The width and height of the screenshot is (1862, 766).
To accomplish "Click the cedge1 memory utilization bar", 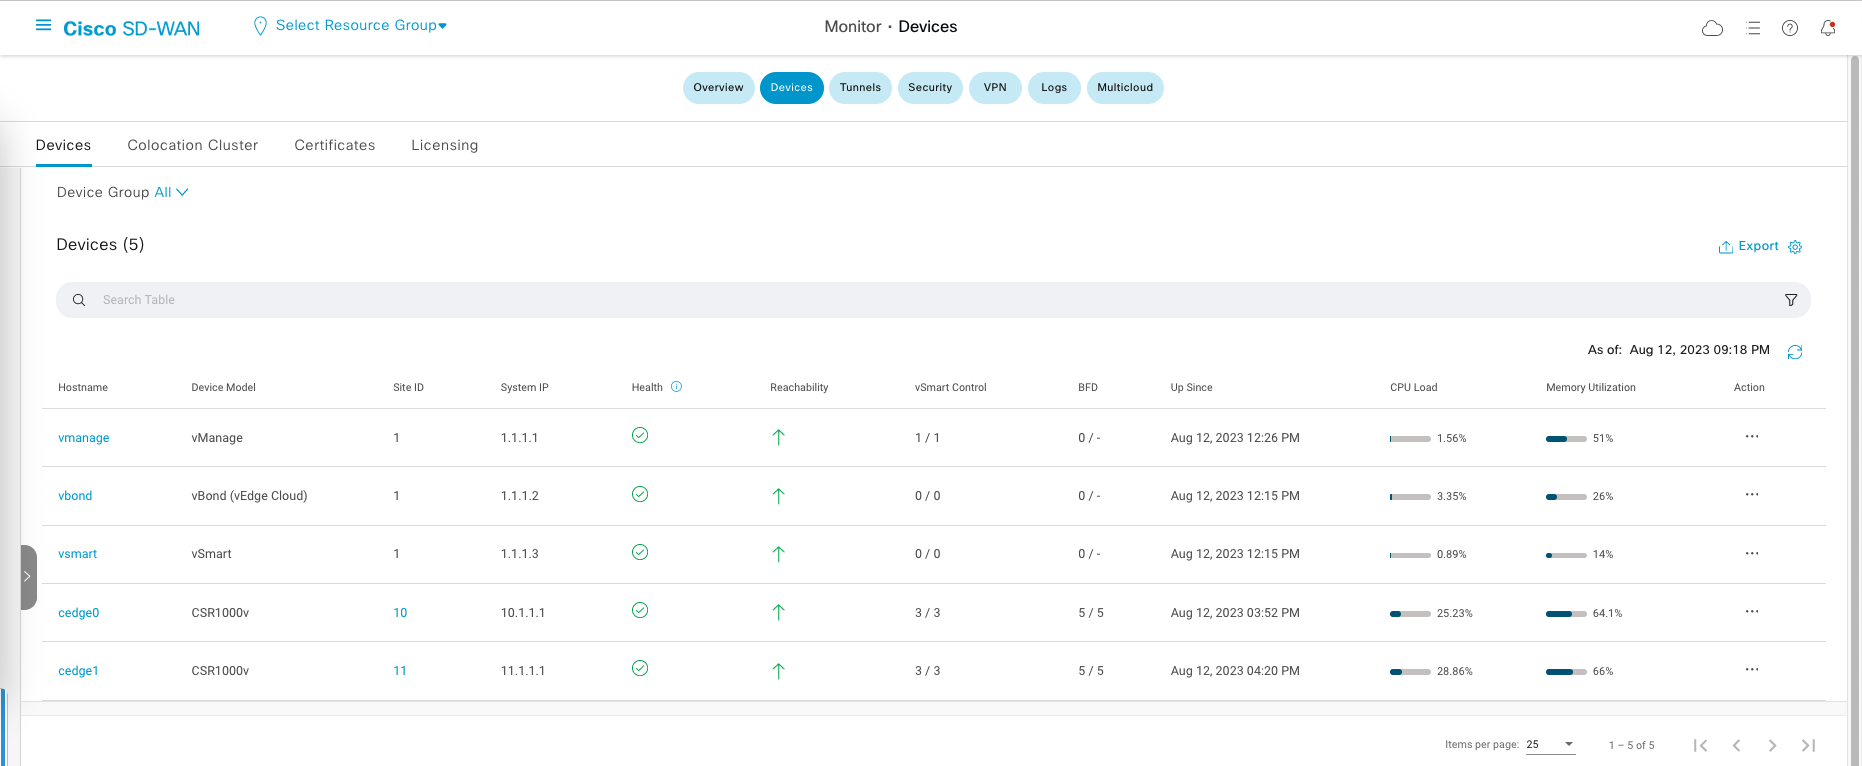I will coord(1566,671).
